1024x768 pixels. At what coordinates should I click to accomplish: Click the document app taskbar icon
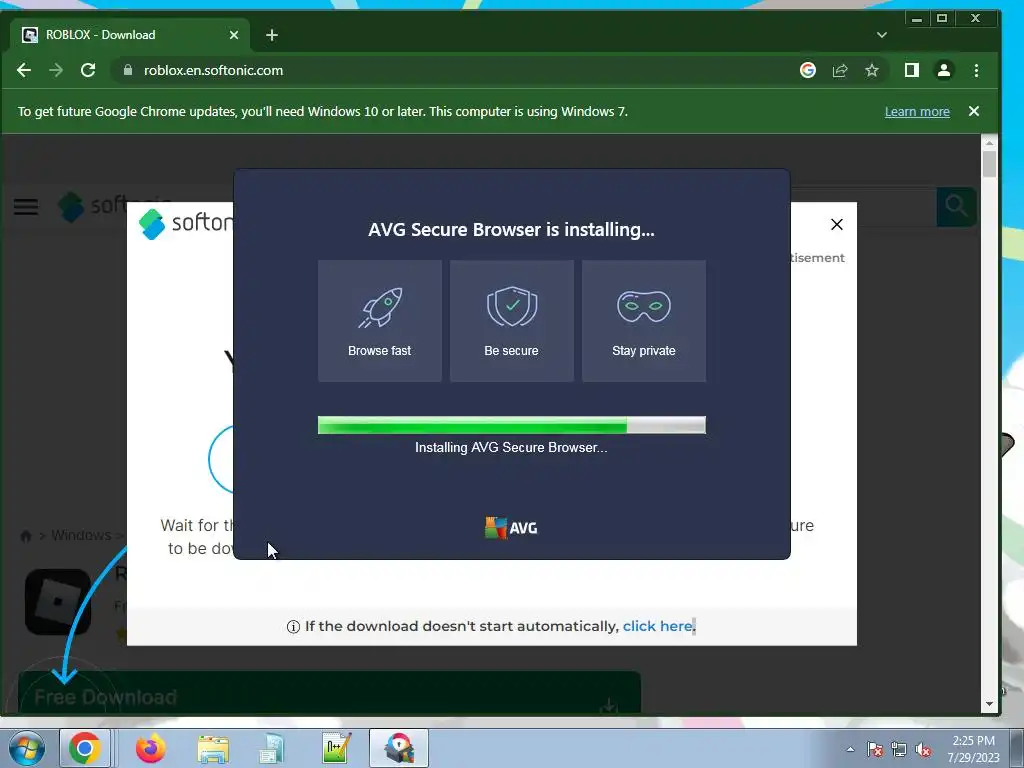pos(272,749)
